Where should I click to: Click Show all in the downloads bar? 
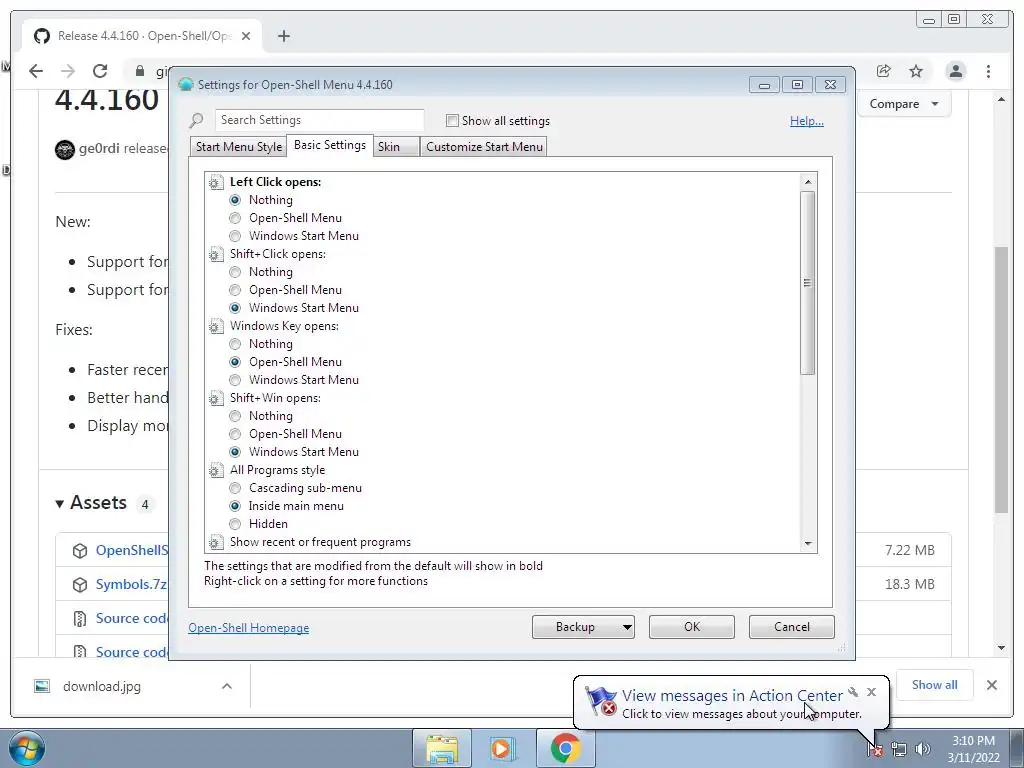935,684
